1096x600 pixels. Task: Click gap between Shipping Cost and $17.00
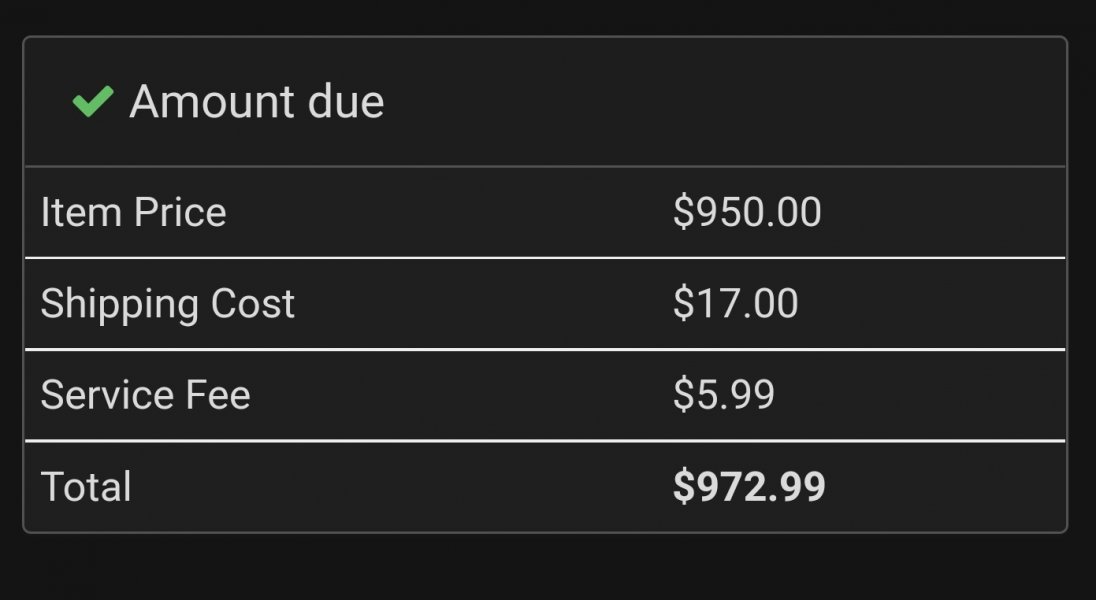coord(480,304)
